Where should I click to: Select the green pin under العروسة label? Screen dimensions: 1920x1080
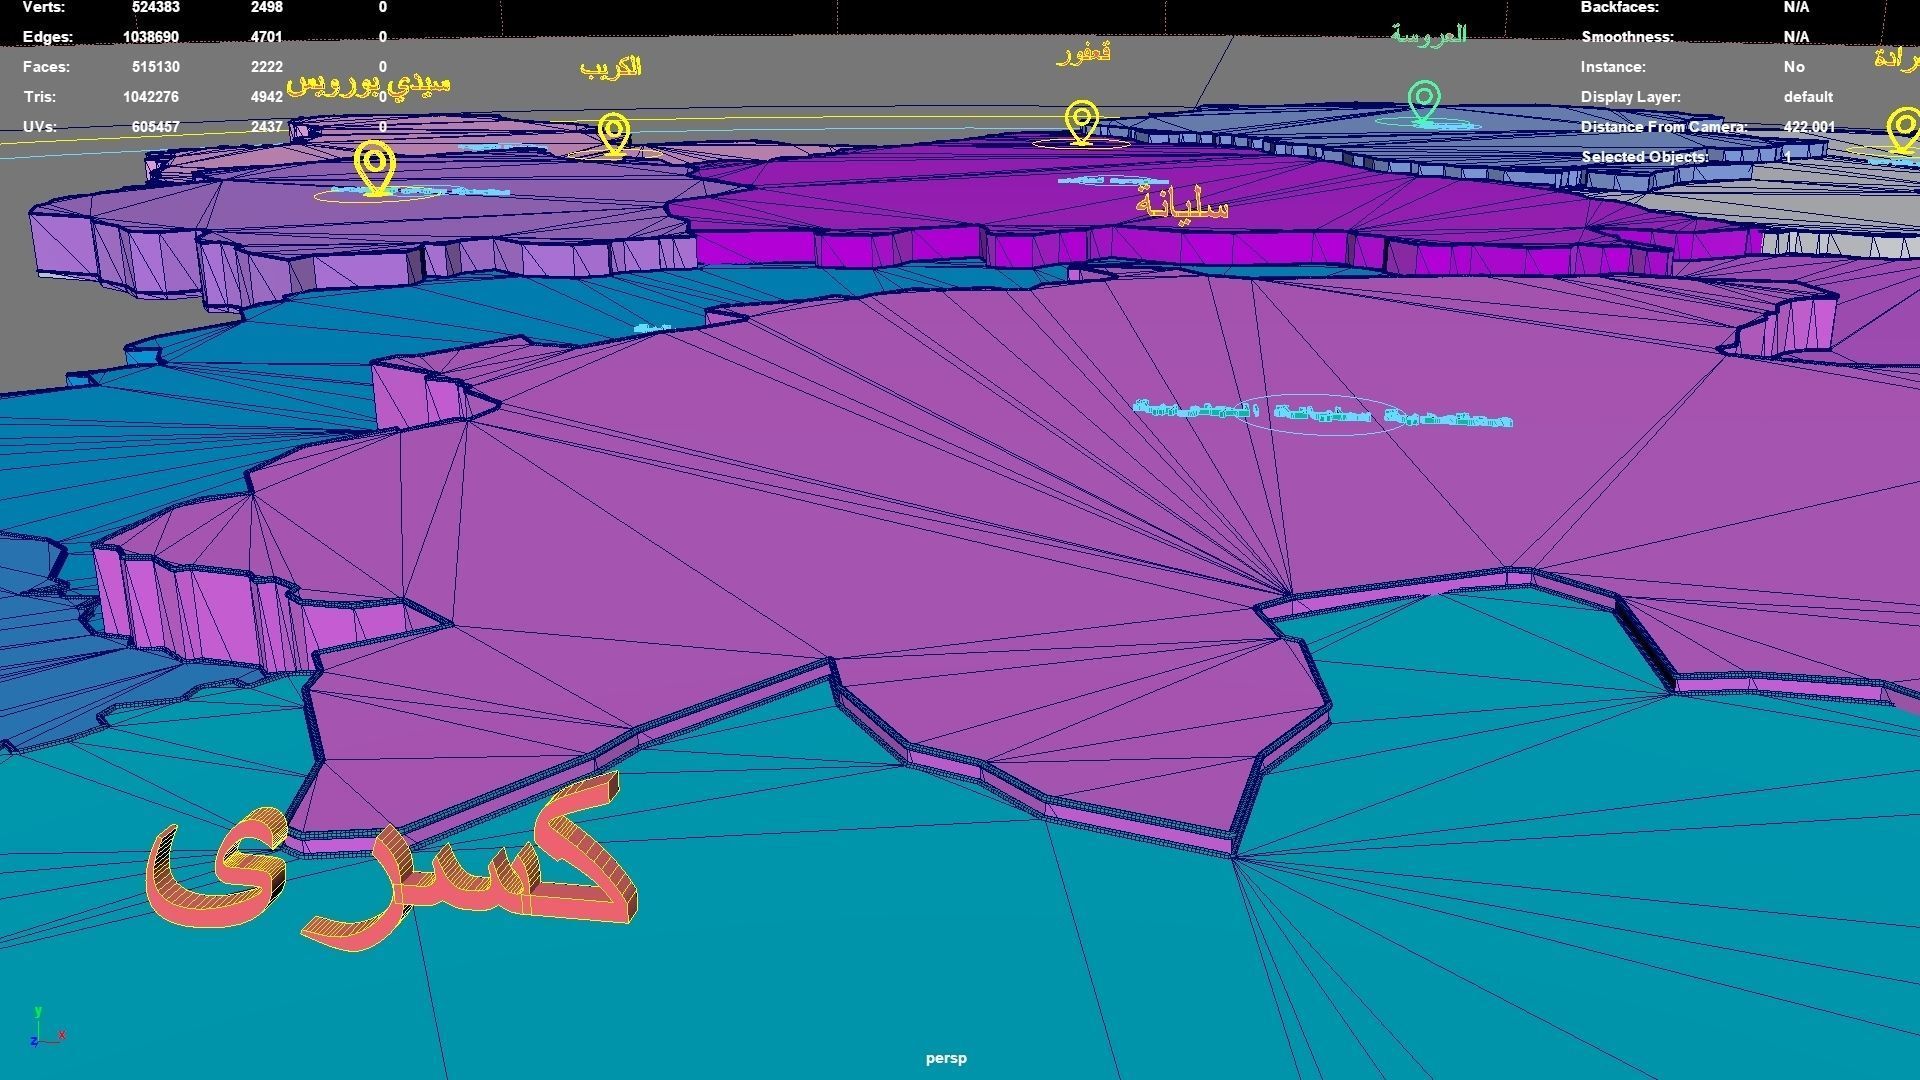1423,102
